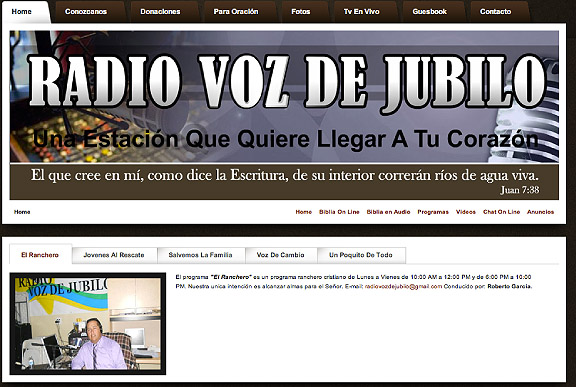Click the Radio Voz de Jubilo banner
This screenshot has width=576, height=387.
coord(284,97)
